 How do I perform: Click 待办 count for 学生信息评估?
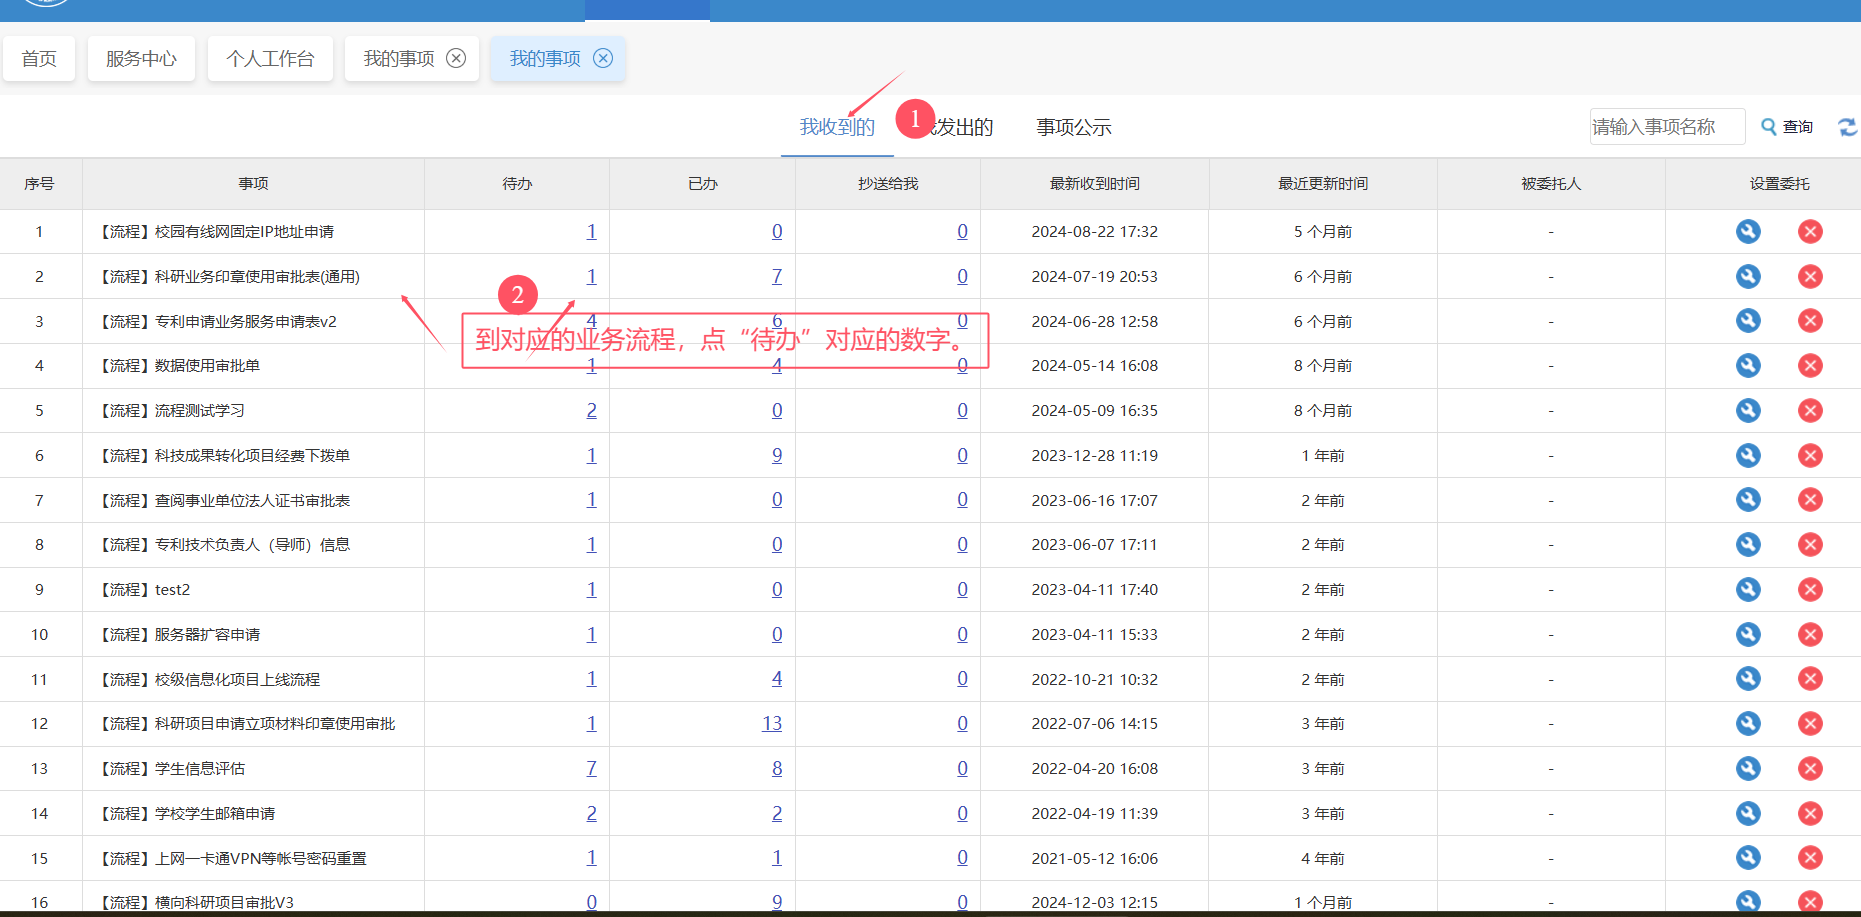point(591,769)
